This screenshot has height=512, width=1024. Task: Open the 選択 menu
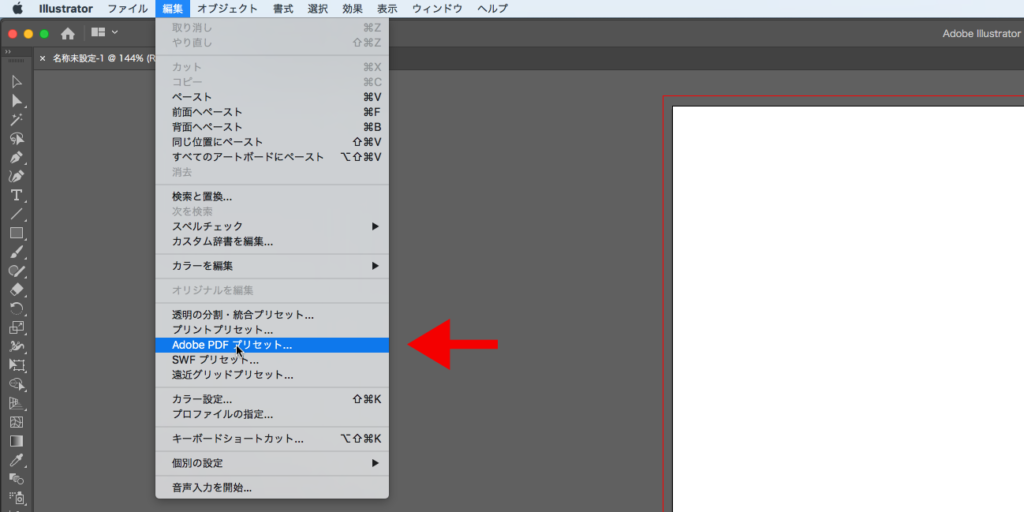pos(317,8)
